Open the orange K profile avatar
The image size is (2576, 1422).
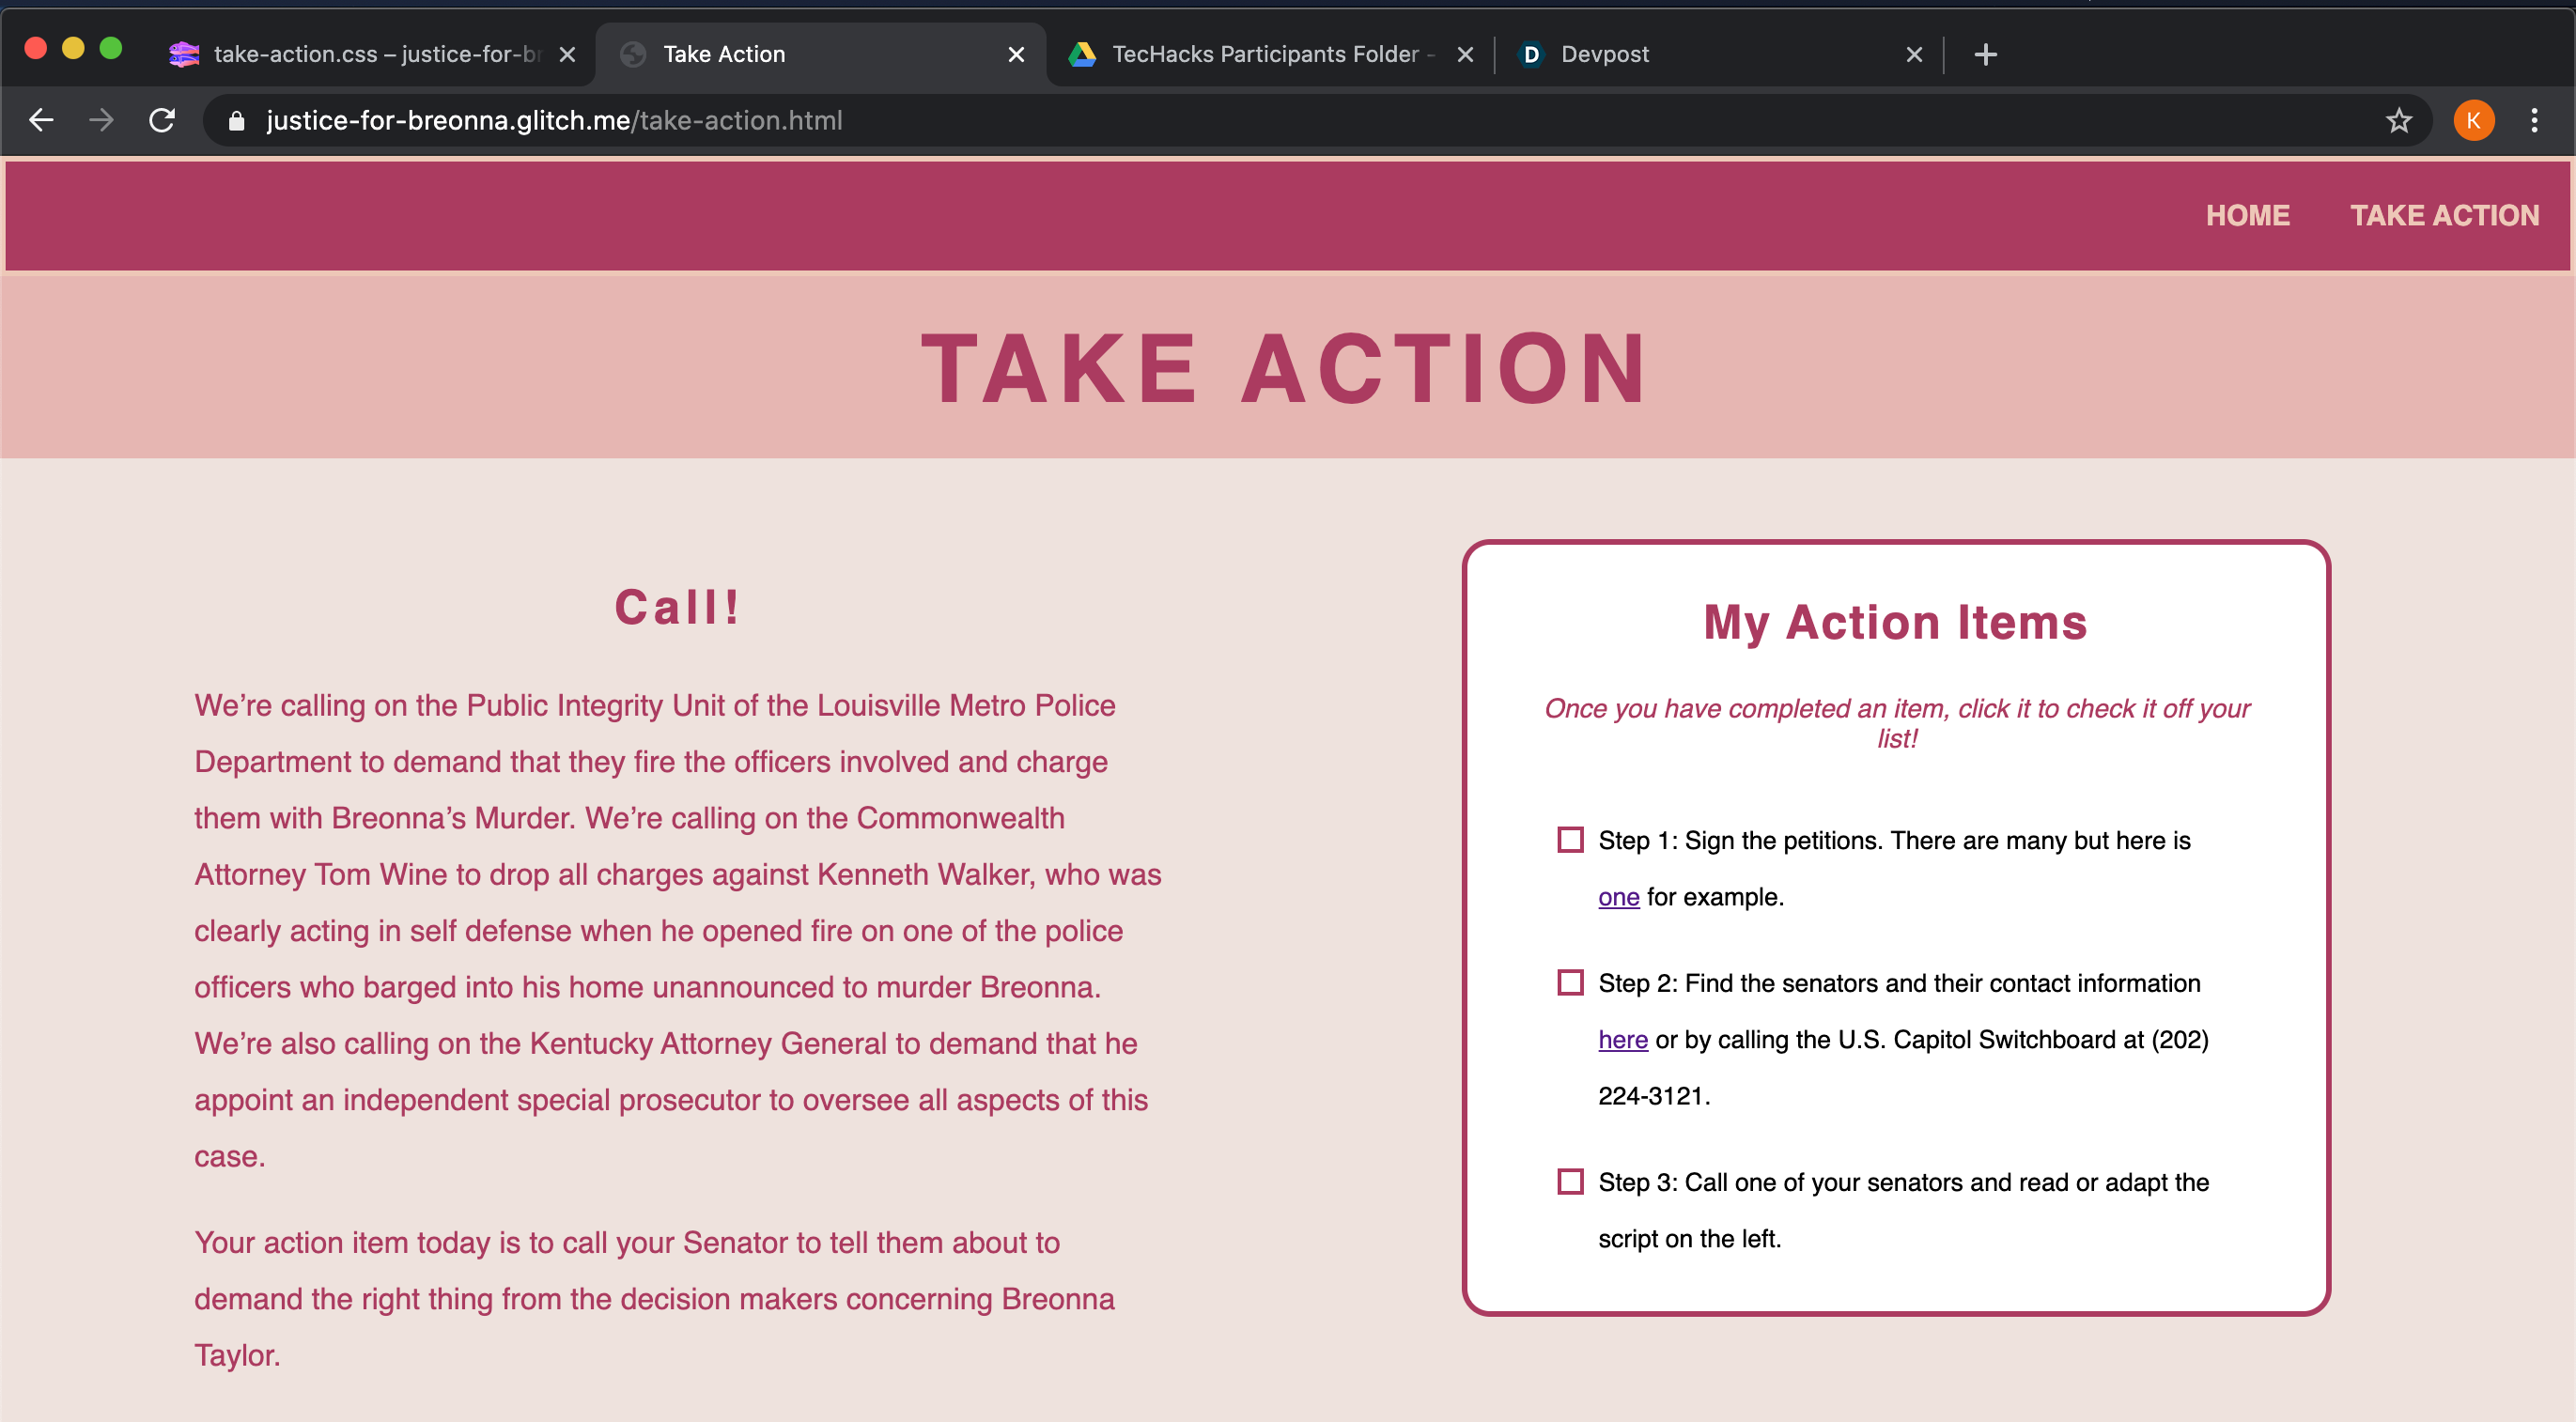[x=2473, y=121]
